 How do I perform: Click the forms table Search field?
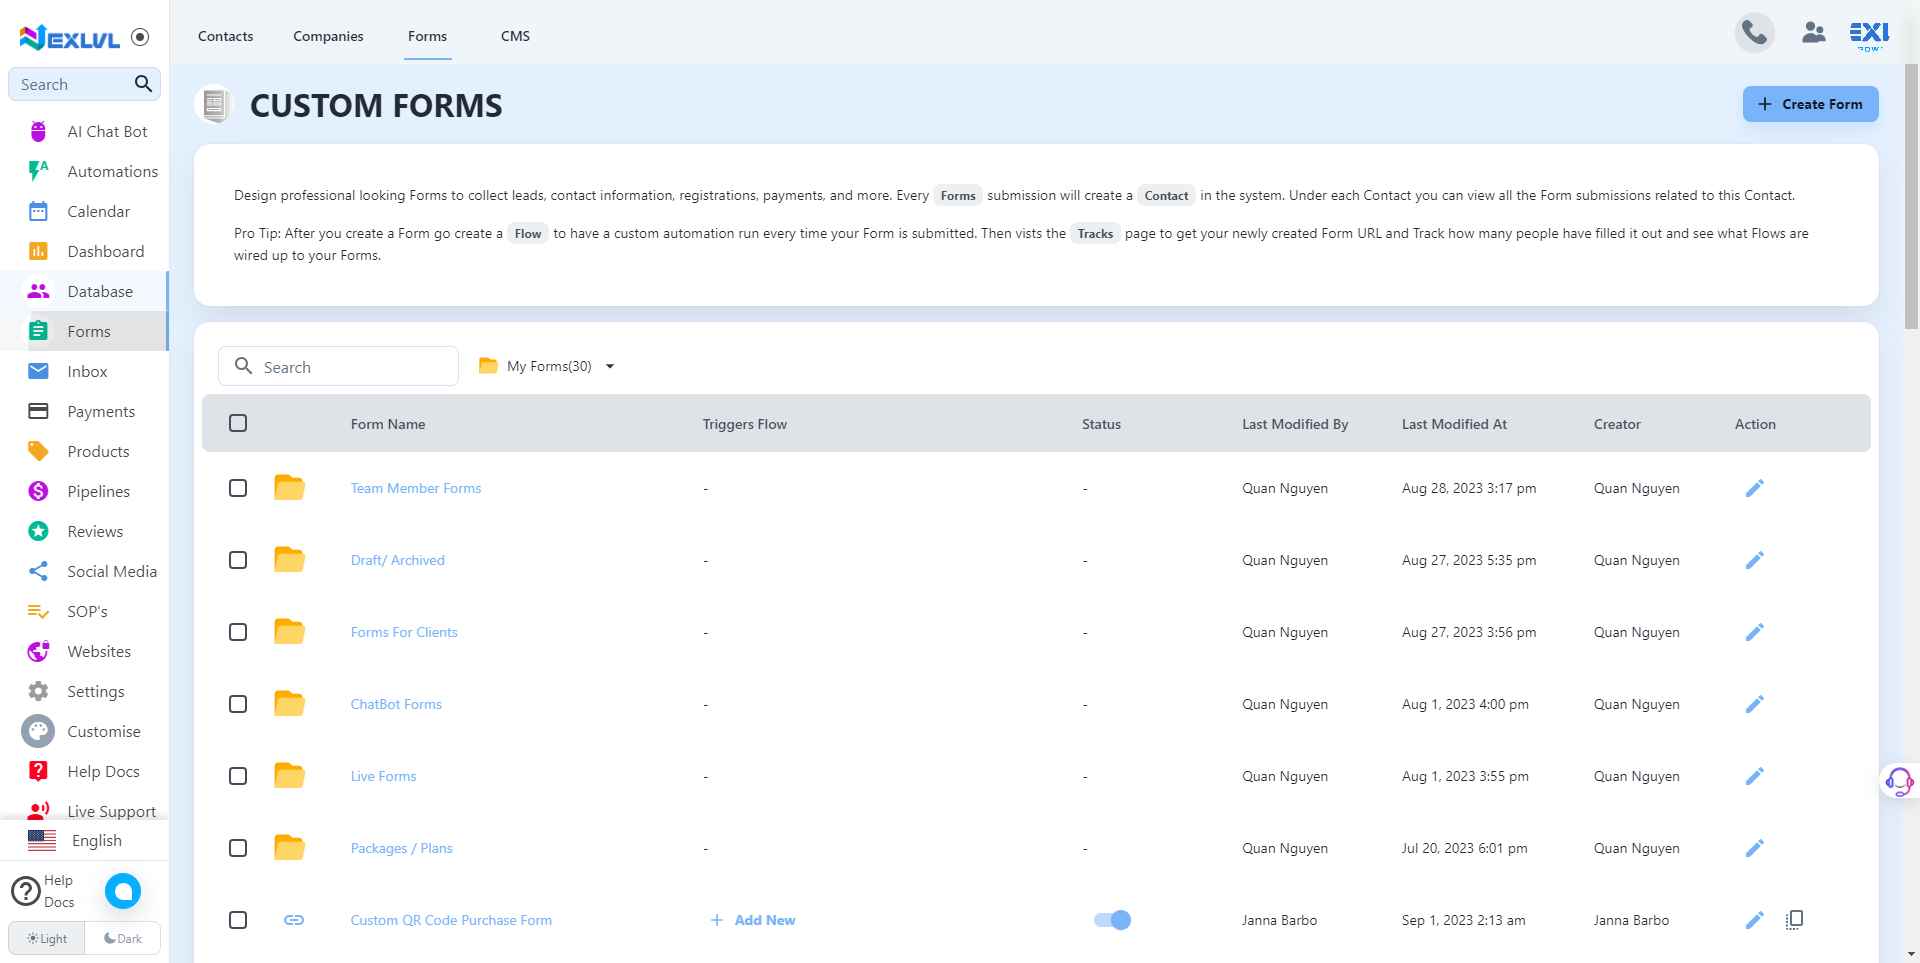pos(338,366)
